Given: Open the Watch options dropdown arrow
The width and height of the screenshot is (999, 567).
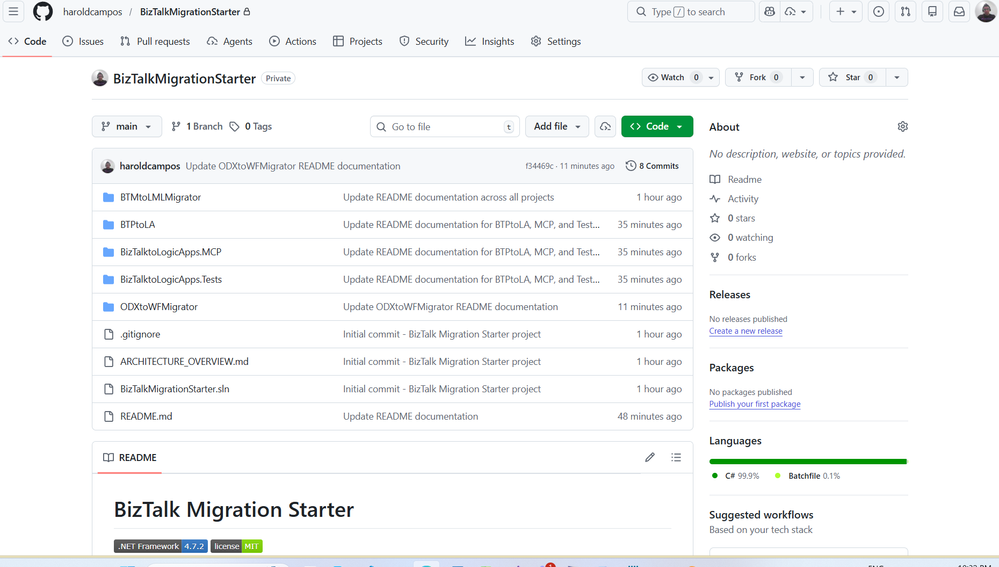Looking at the screenshot, I should (x=712, y=77).
